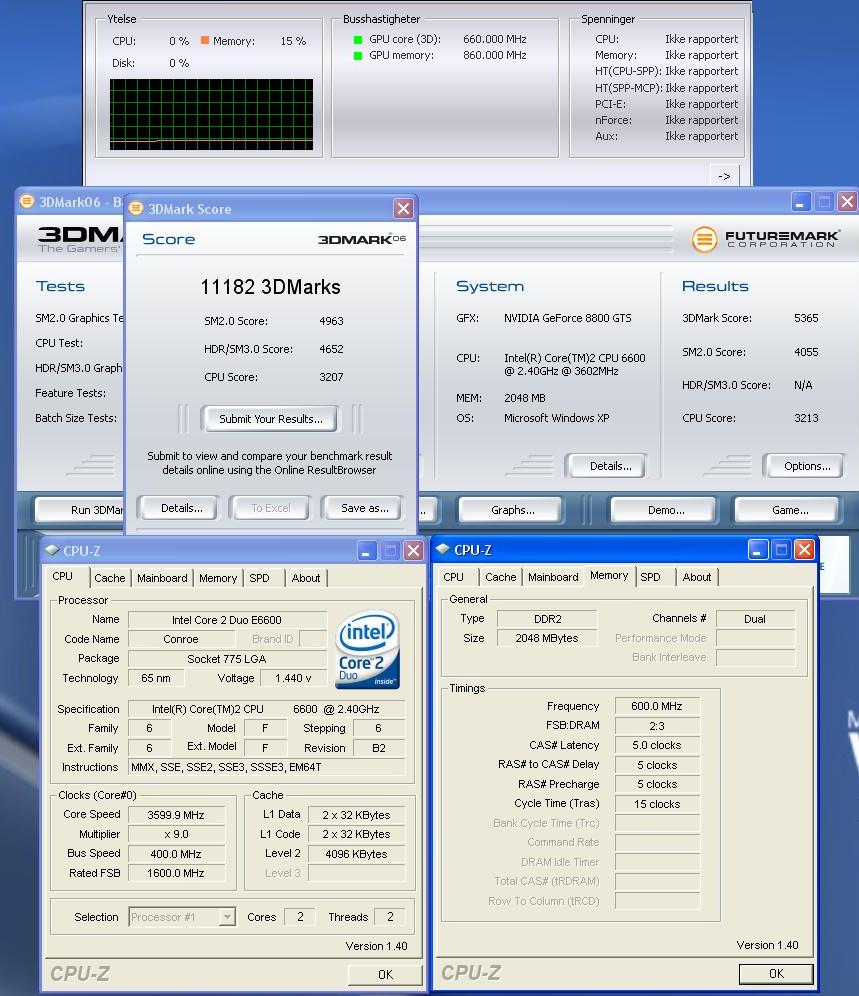Click the Submit Your Results button
859x996 pixels.
pos(269,419)
